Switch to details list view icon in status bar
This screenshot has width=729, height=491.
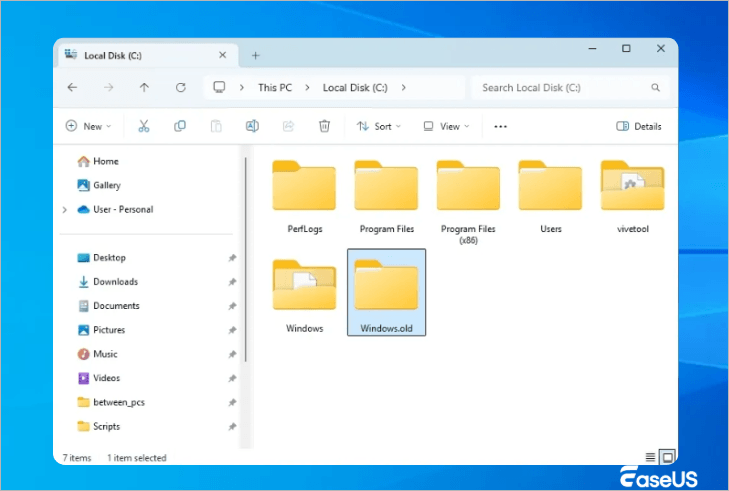pos(650,458)
